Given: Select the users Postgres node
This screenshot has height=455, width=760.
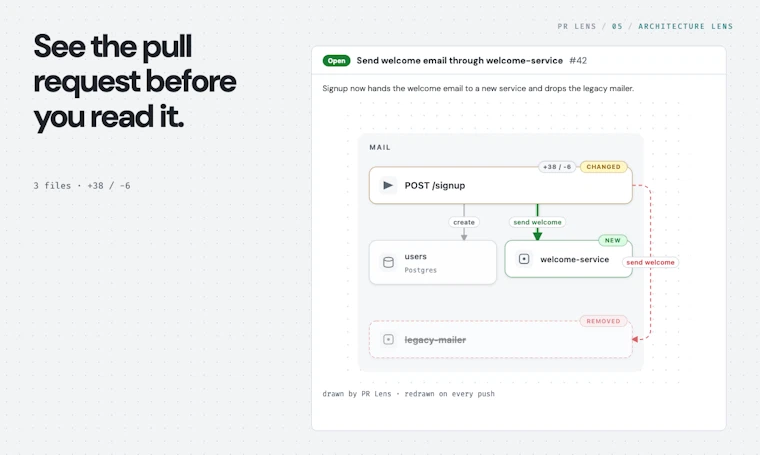Looking at the screenshot, I should click(x=433, y=262).
